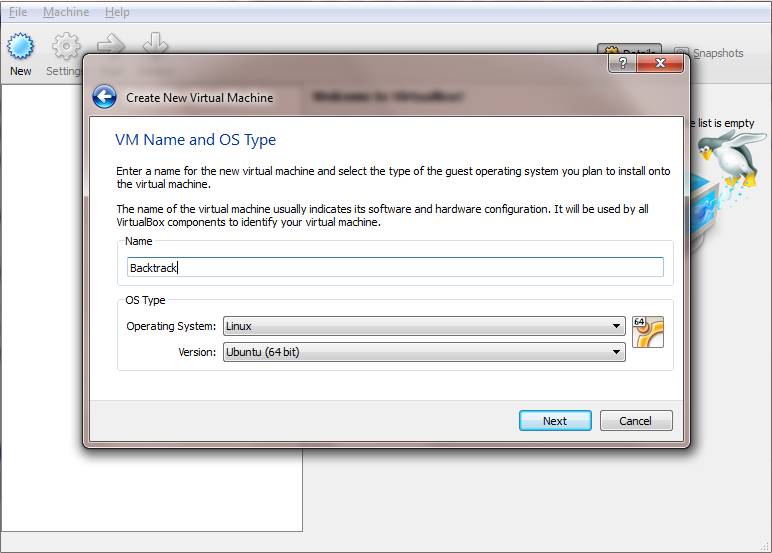This screenshot has width=772, height=553.
Task: Switch to the Details tab
Action: (x=630, y=50)
